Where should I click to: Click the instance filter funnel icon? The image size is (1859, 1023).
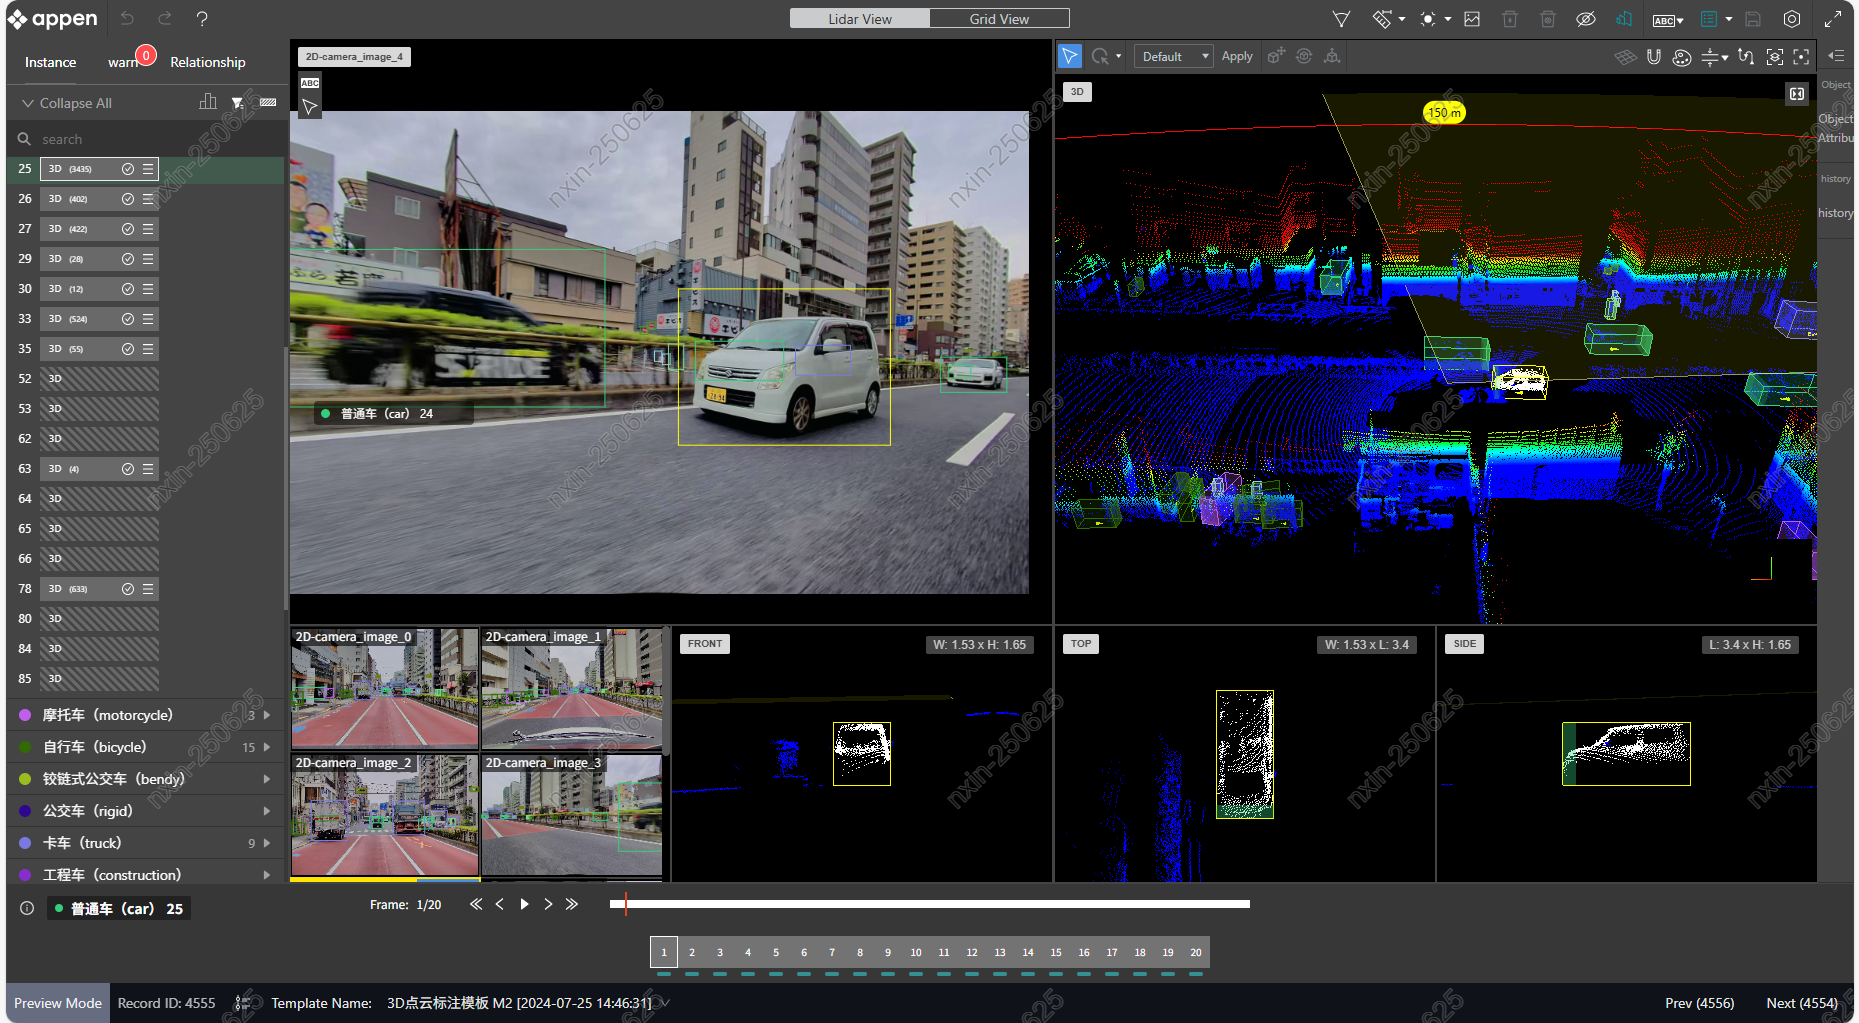click(237, 102)
